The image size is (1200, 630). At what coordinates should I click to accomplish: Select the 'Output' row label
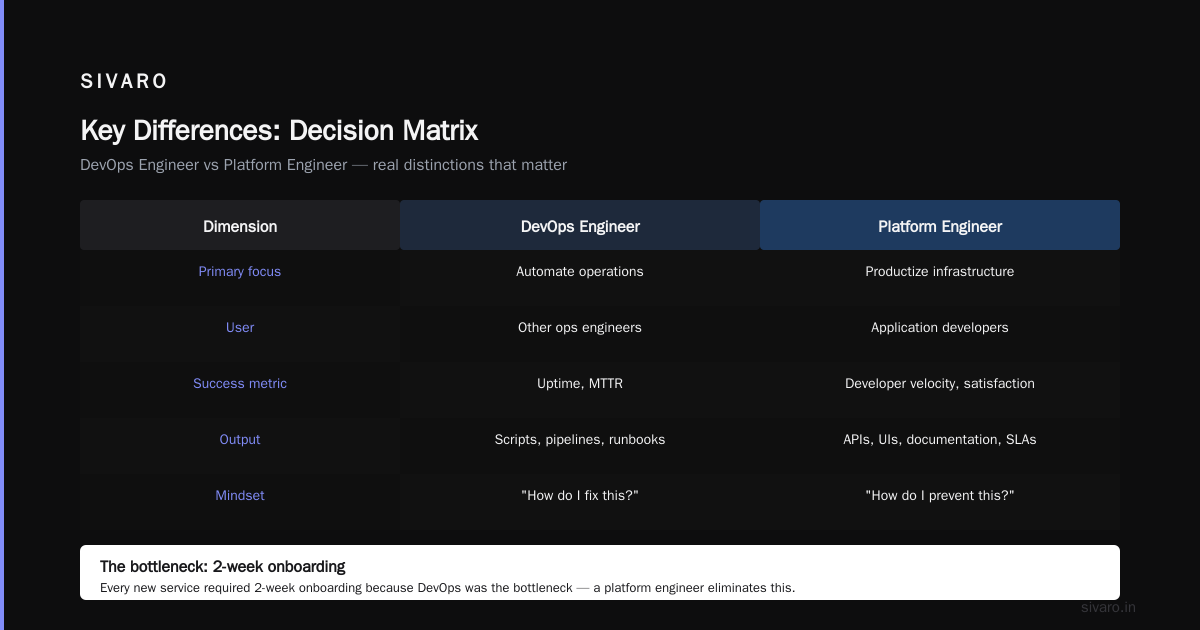(240, 440)
